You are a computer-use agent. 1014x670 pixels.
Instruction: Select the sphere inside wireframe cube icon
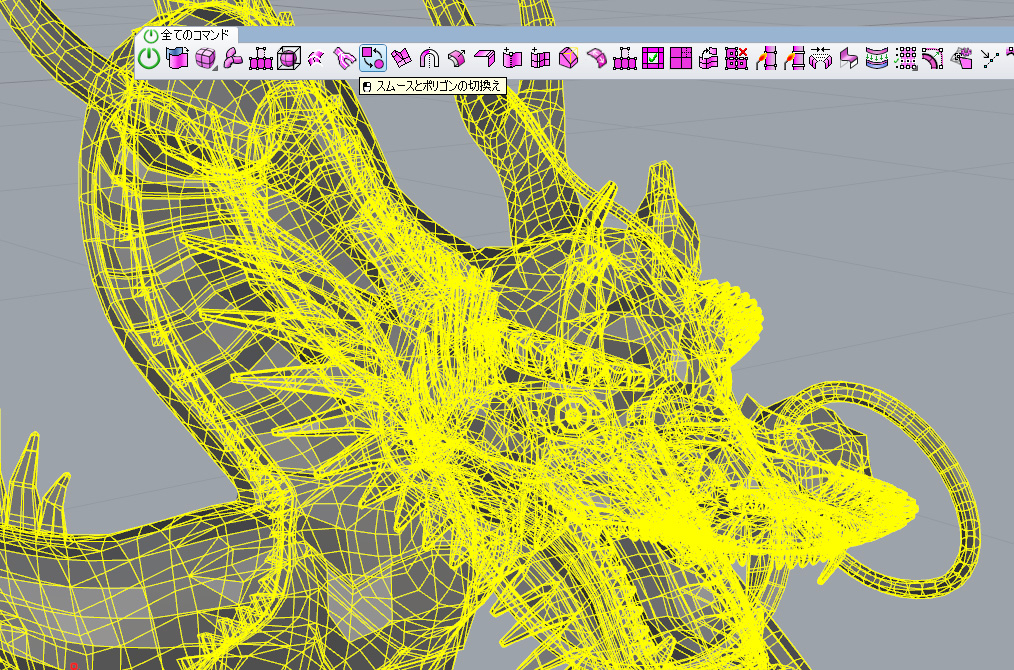pos(288,58)
